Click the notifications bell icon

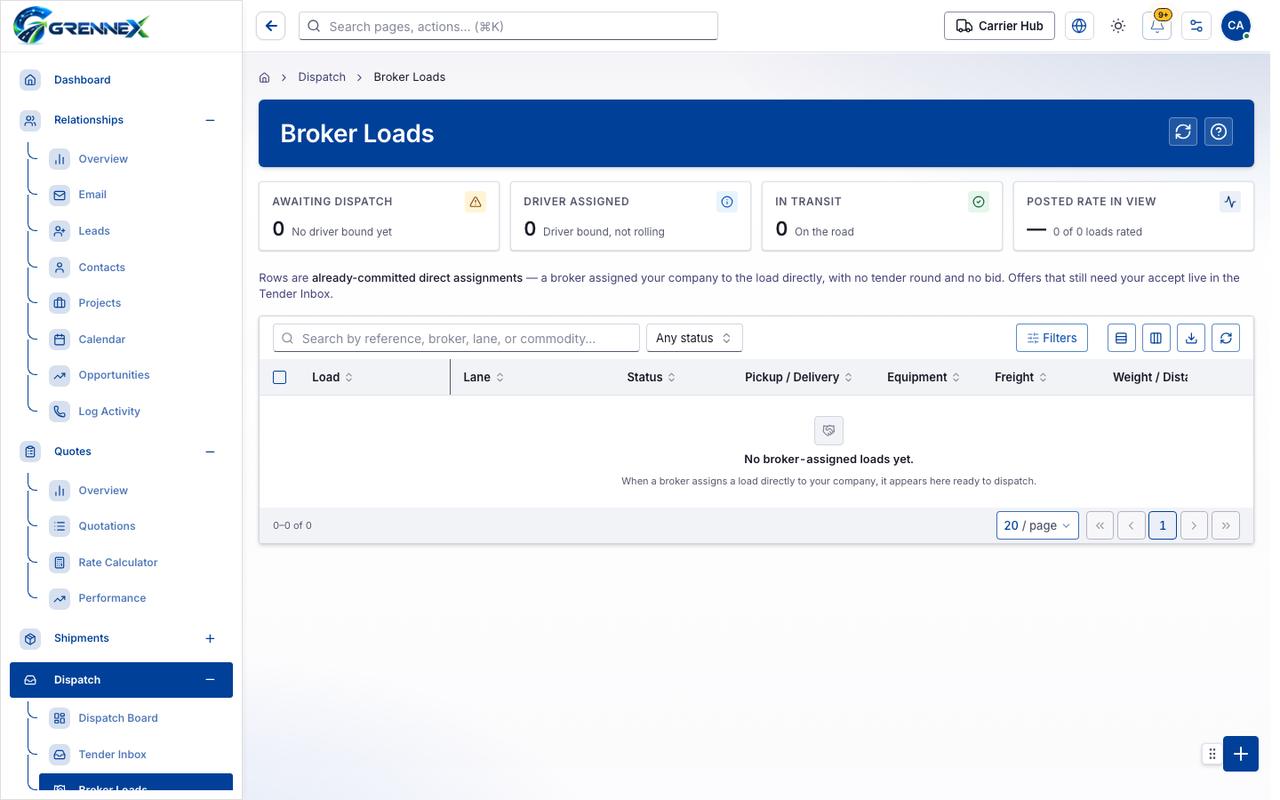[x=1157, y=26]
